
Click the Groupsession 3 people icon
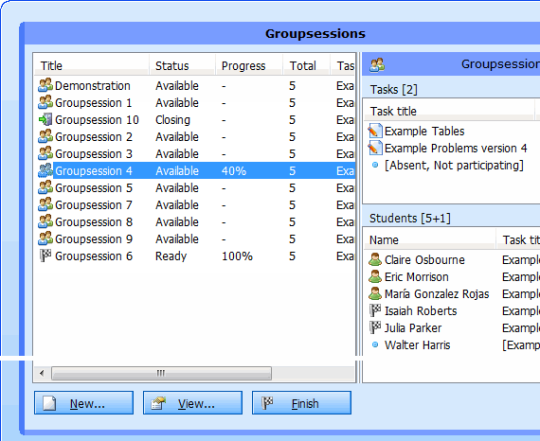pos(45,154)
